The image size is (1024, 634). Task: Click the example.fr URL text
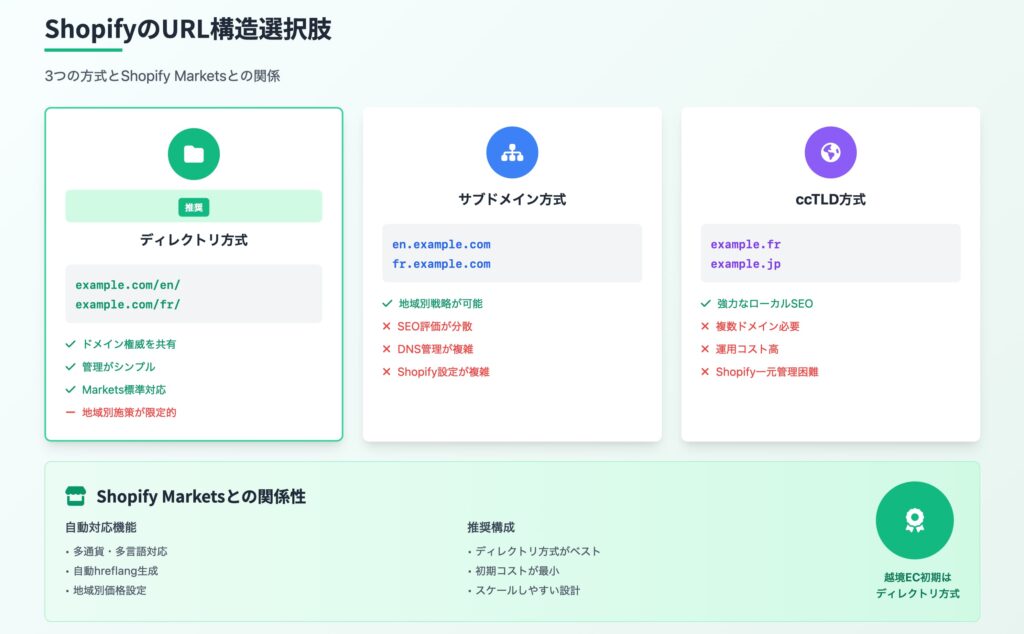[x=746, y=245]
